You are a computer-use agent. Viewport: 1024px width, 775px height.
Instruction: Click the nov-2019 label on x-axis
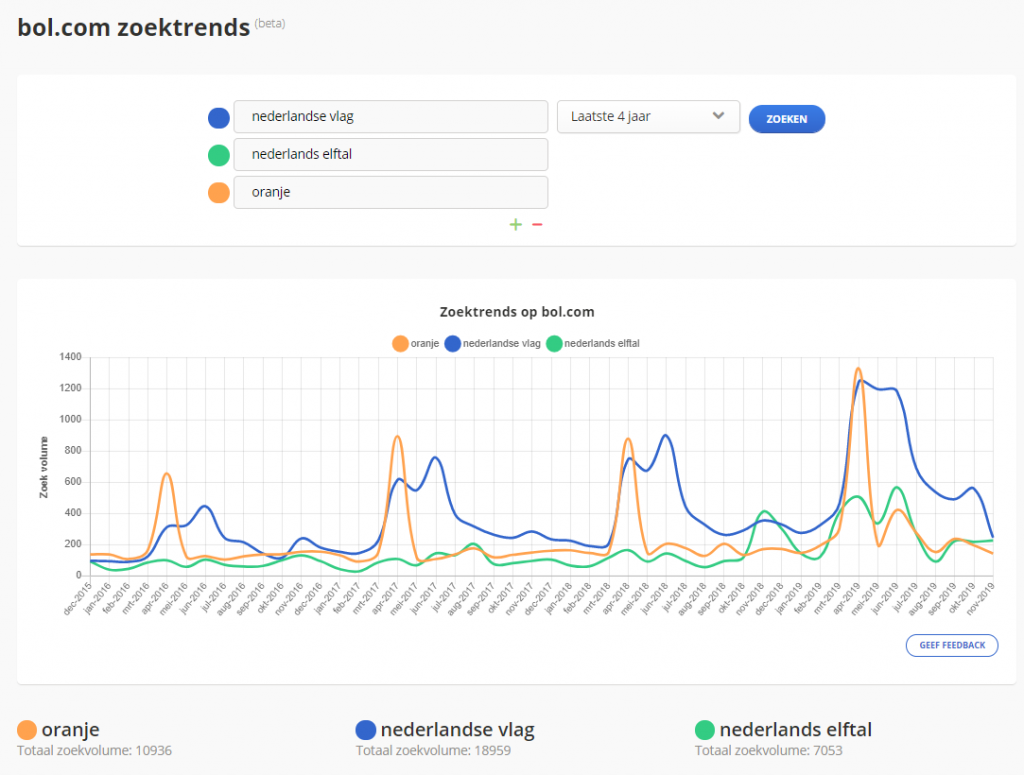coord(981,599)
